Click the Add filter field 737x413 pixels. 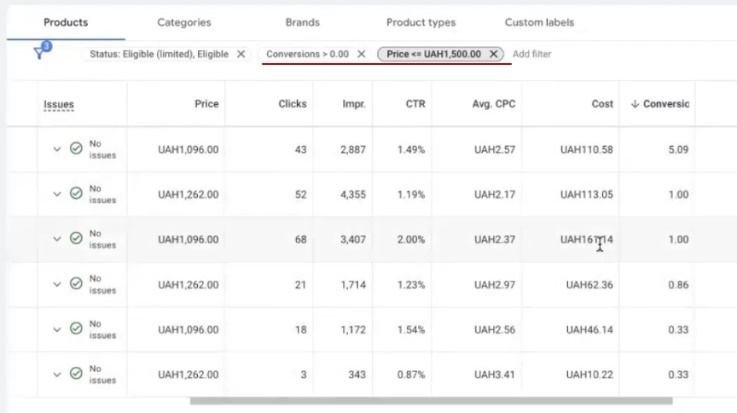(531, 54)
